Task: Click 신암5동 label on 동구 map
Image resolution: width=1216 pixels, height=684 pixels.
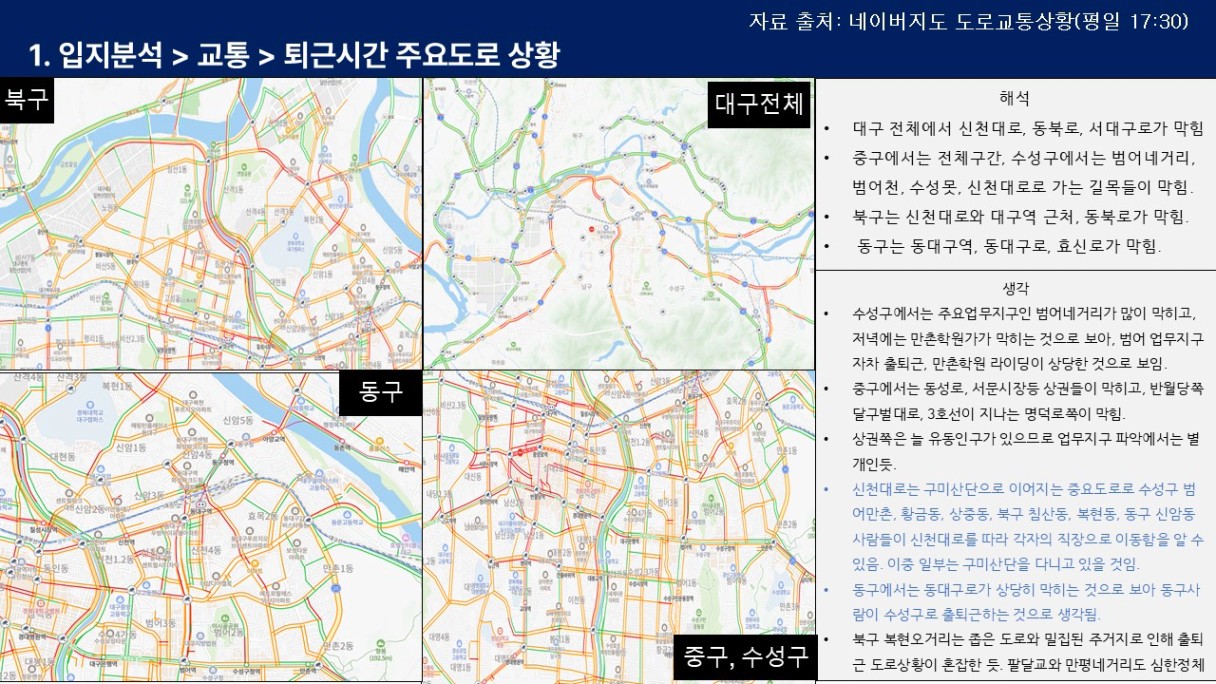Action: tap(237, 420)
